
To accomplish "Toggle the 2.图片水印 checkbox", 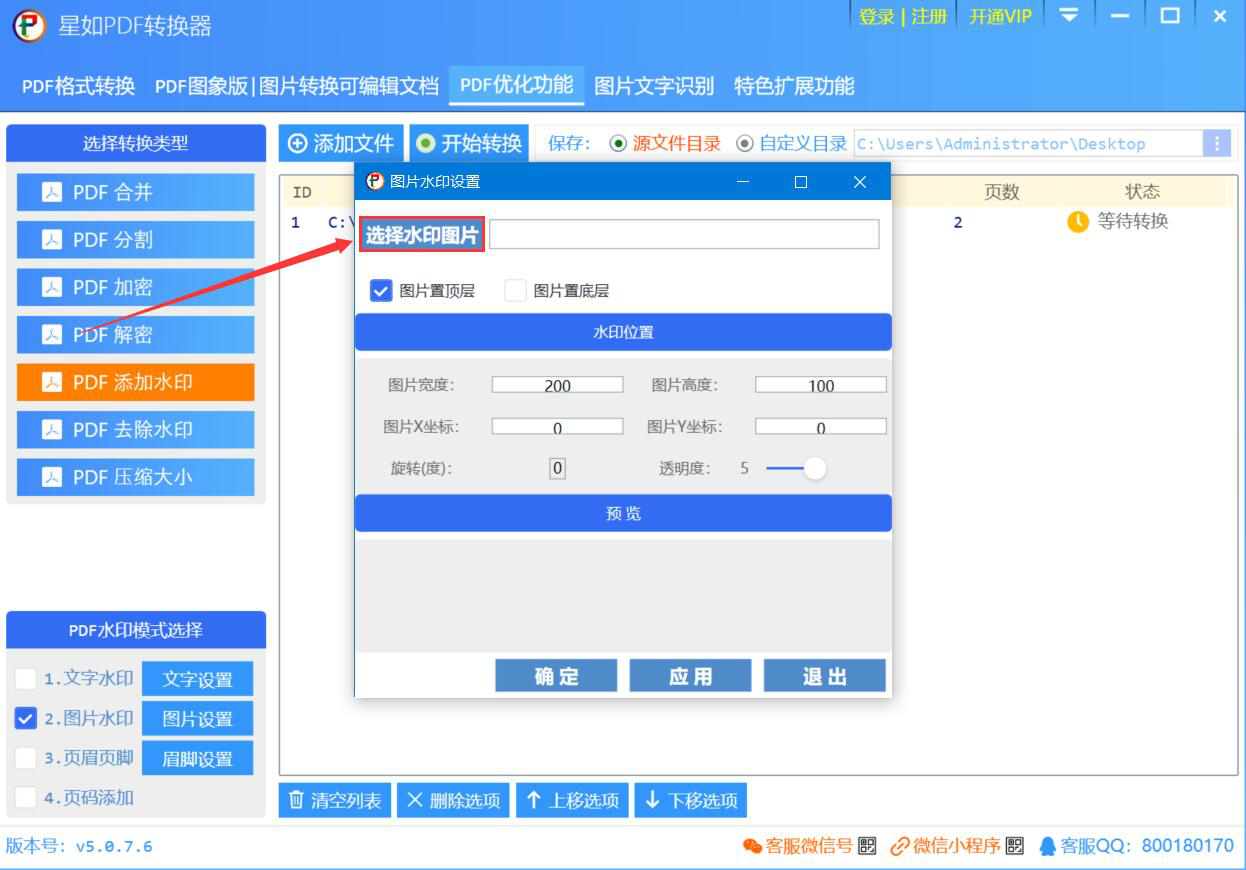I will click(26, 719).
